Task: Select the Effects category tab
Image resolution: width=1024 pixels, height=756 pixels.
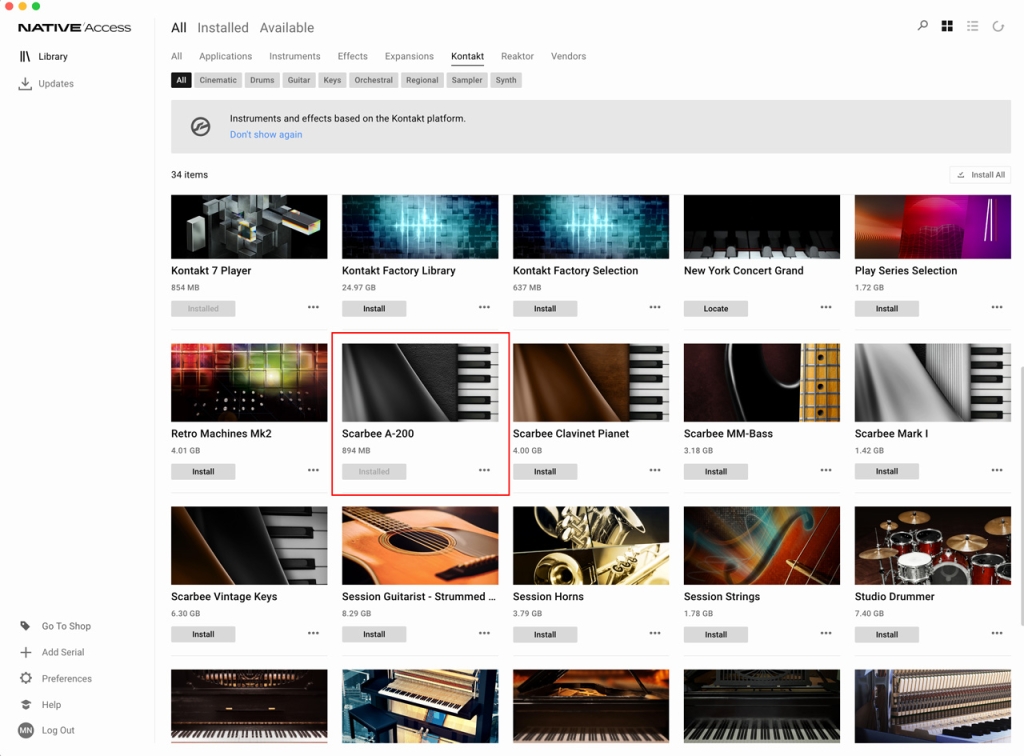Action: [x=353, y=56]
